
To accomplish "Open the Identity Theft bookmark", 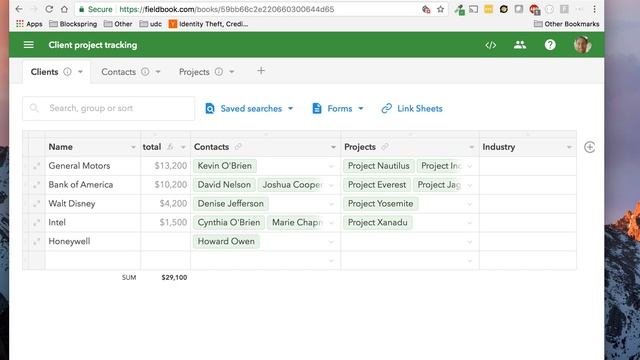I will coord(208,24).
